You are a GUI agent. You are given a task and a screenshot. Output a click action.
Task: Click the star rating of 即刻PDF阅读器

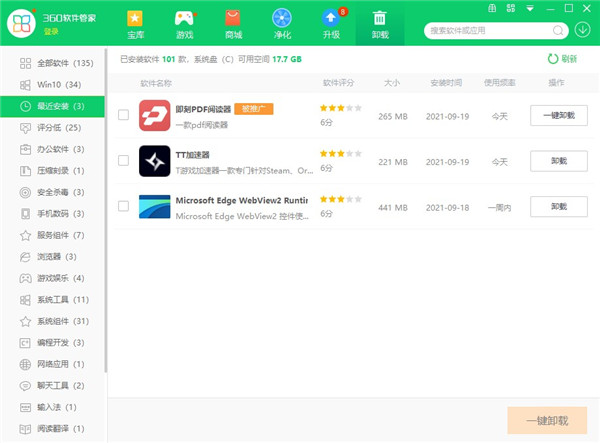point(341,108)
